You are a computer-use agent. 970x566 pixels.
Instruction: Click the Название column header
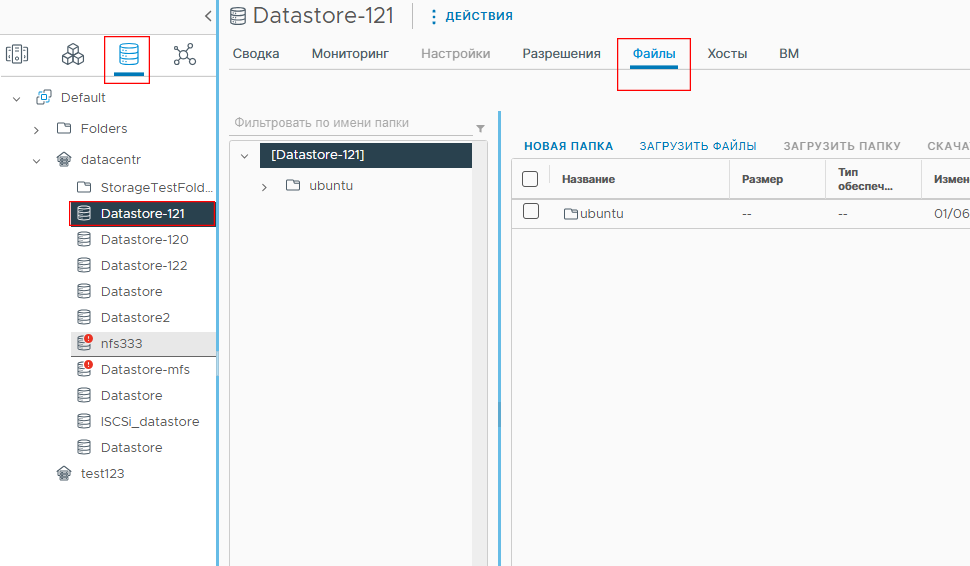point(588,179)
